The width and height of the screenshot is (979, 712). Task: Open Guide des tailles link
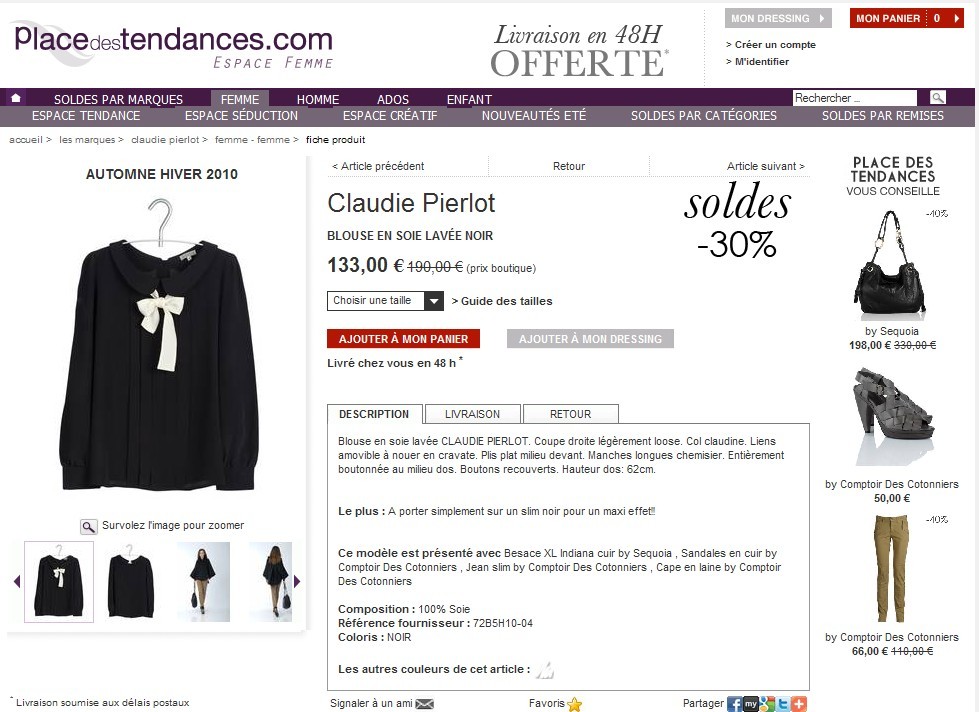[502, 301]
